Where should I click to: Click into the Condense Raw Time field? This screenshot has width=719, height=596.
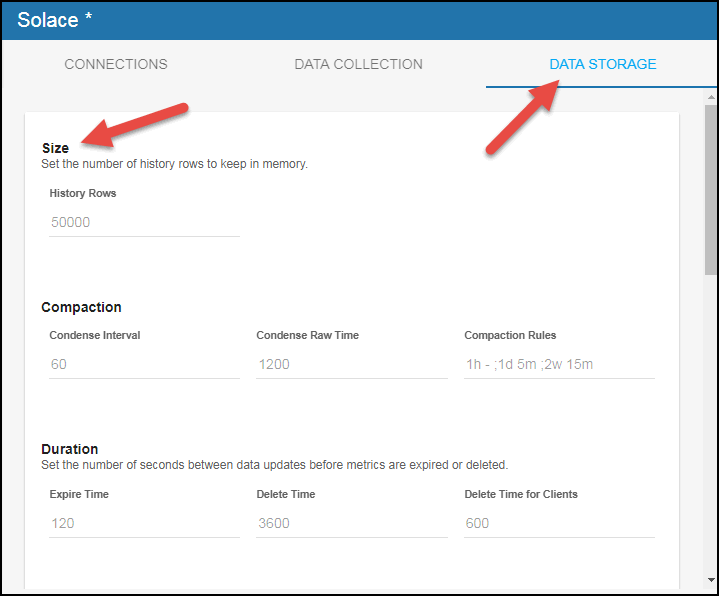pyautogui.click(x=351, y=364)
